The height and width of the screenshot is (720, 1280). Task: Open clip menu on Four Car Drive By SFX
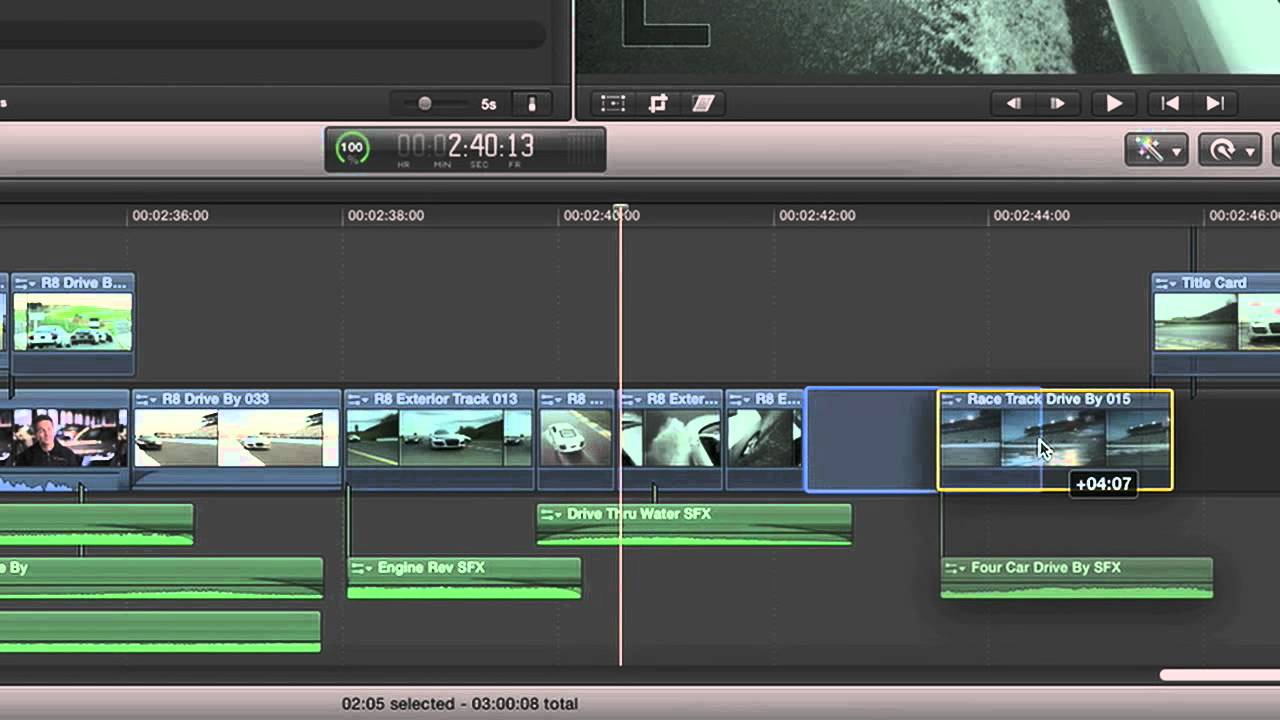pos(955,567)
